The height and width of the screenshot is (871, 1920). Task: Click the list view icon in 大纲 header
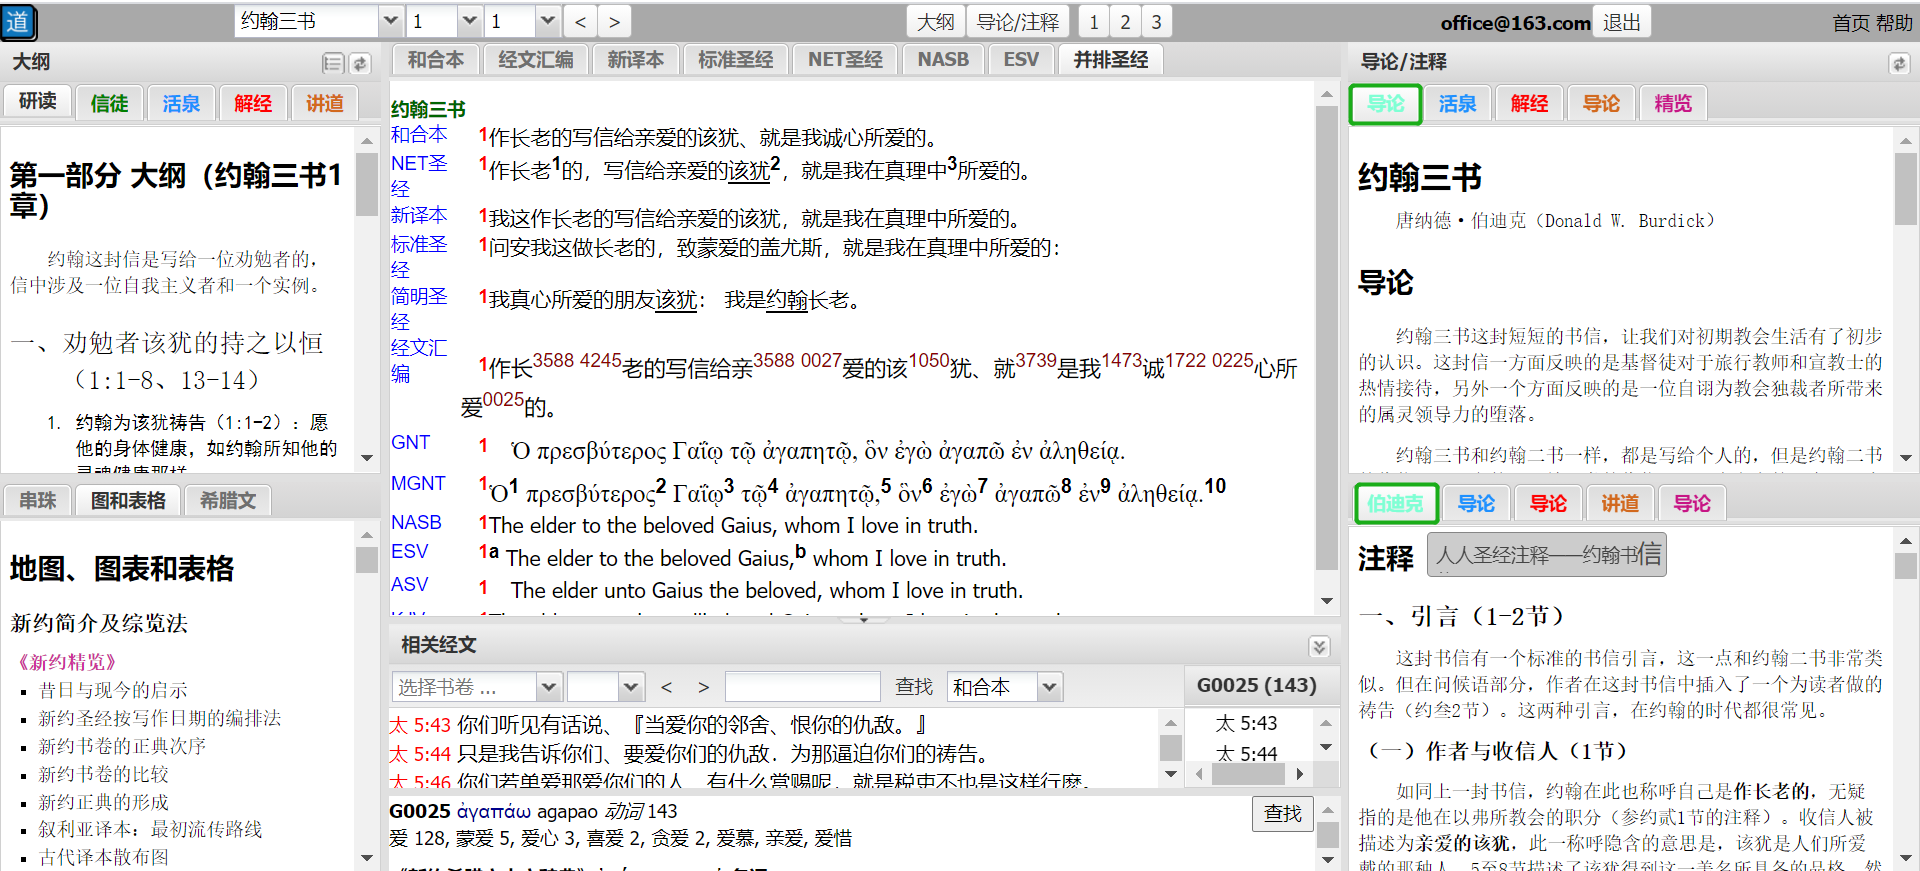333,64
